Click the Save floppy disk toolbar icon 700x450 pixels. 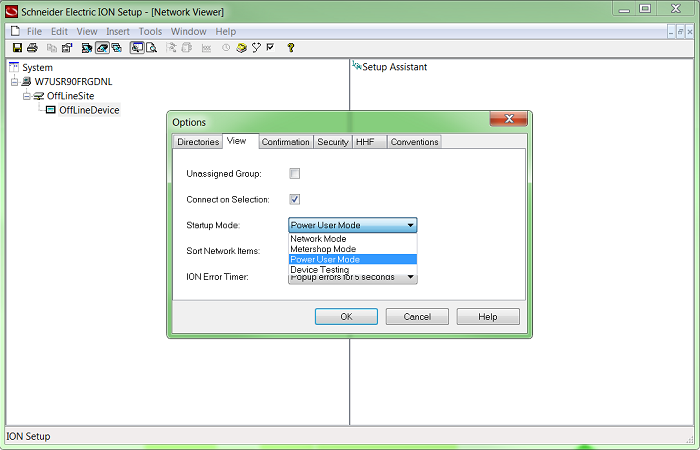point(17,48)
